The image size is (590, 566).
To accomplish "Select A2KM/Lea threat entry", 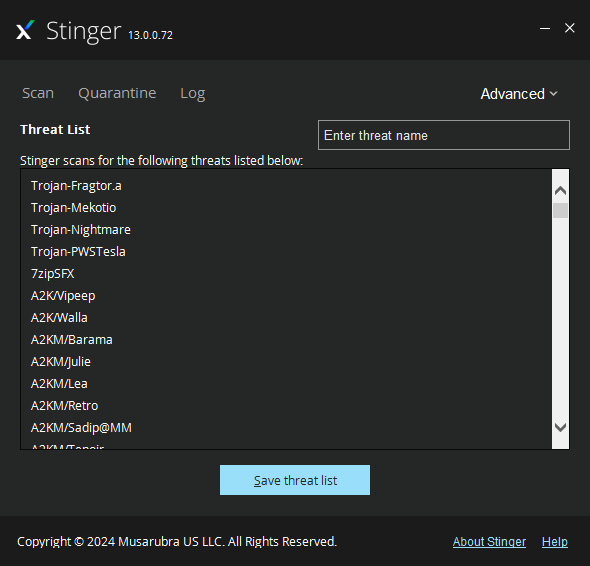I will 59,384.
